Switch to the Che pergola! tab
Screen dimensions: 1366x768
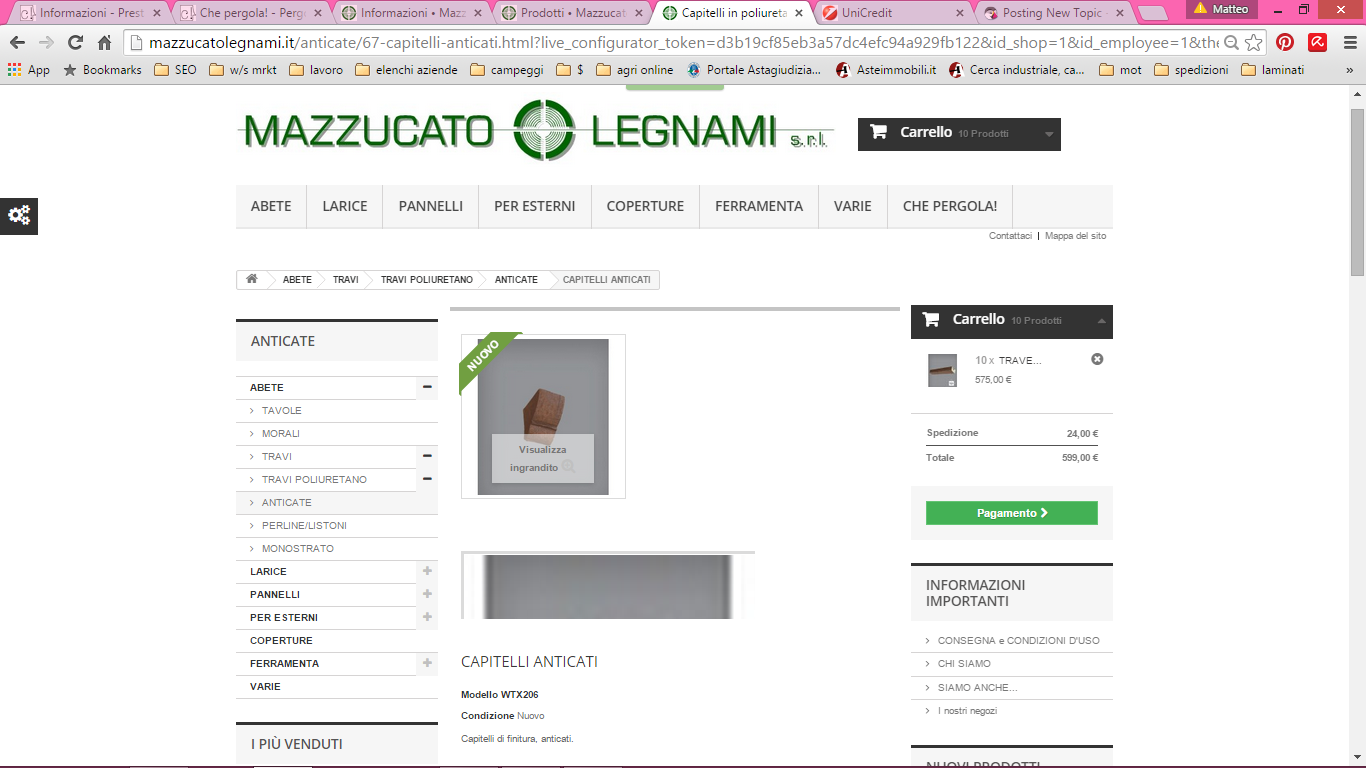(252, 13)
